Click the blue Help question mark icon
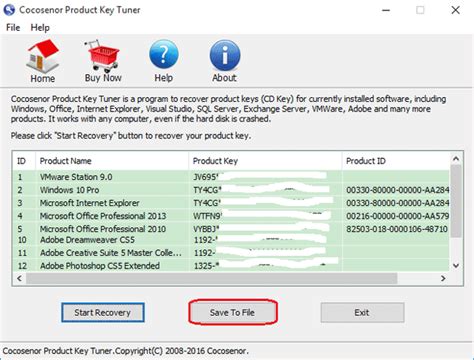 164,55
